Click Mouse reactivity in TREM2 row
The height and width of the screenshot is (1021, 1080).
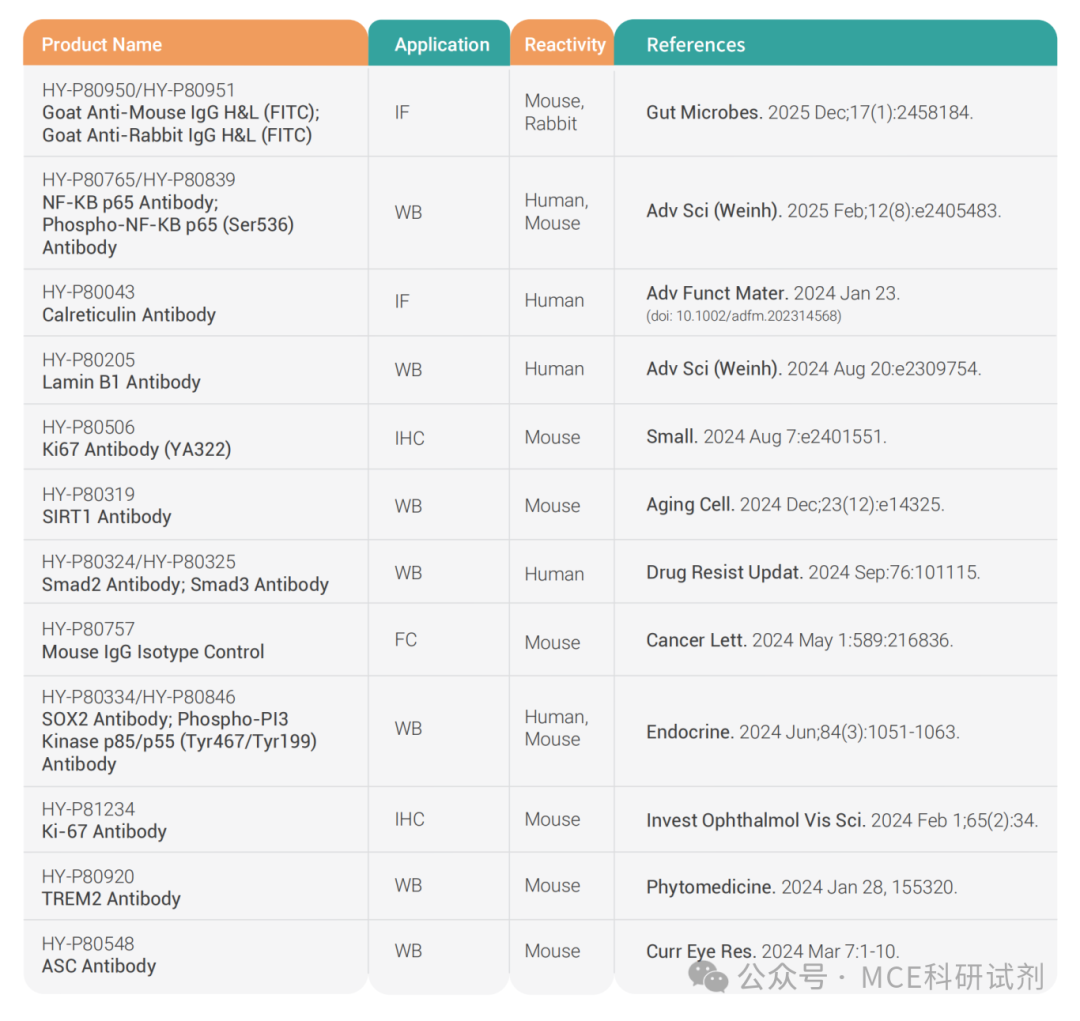tap(552, 886)
